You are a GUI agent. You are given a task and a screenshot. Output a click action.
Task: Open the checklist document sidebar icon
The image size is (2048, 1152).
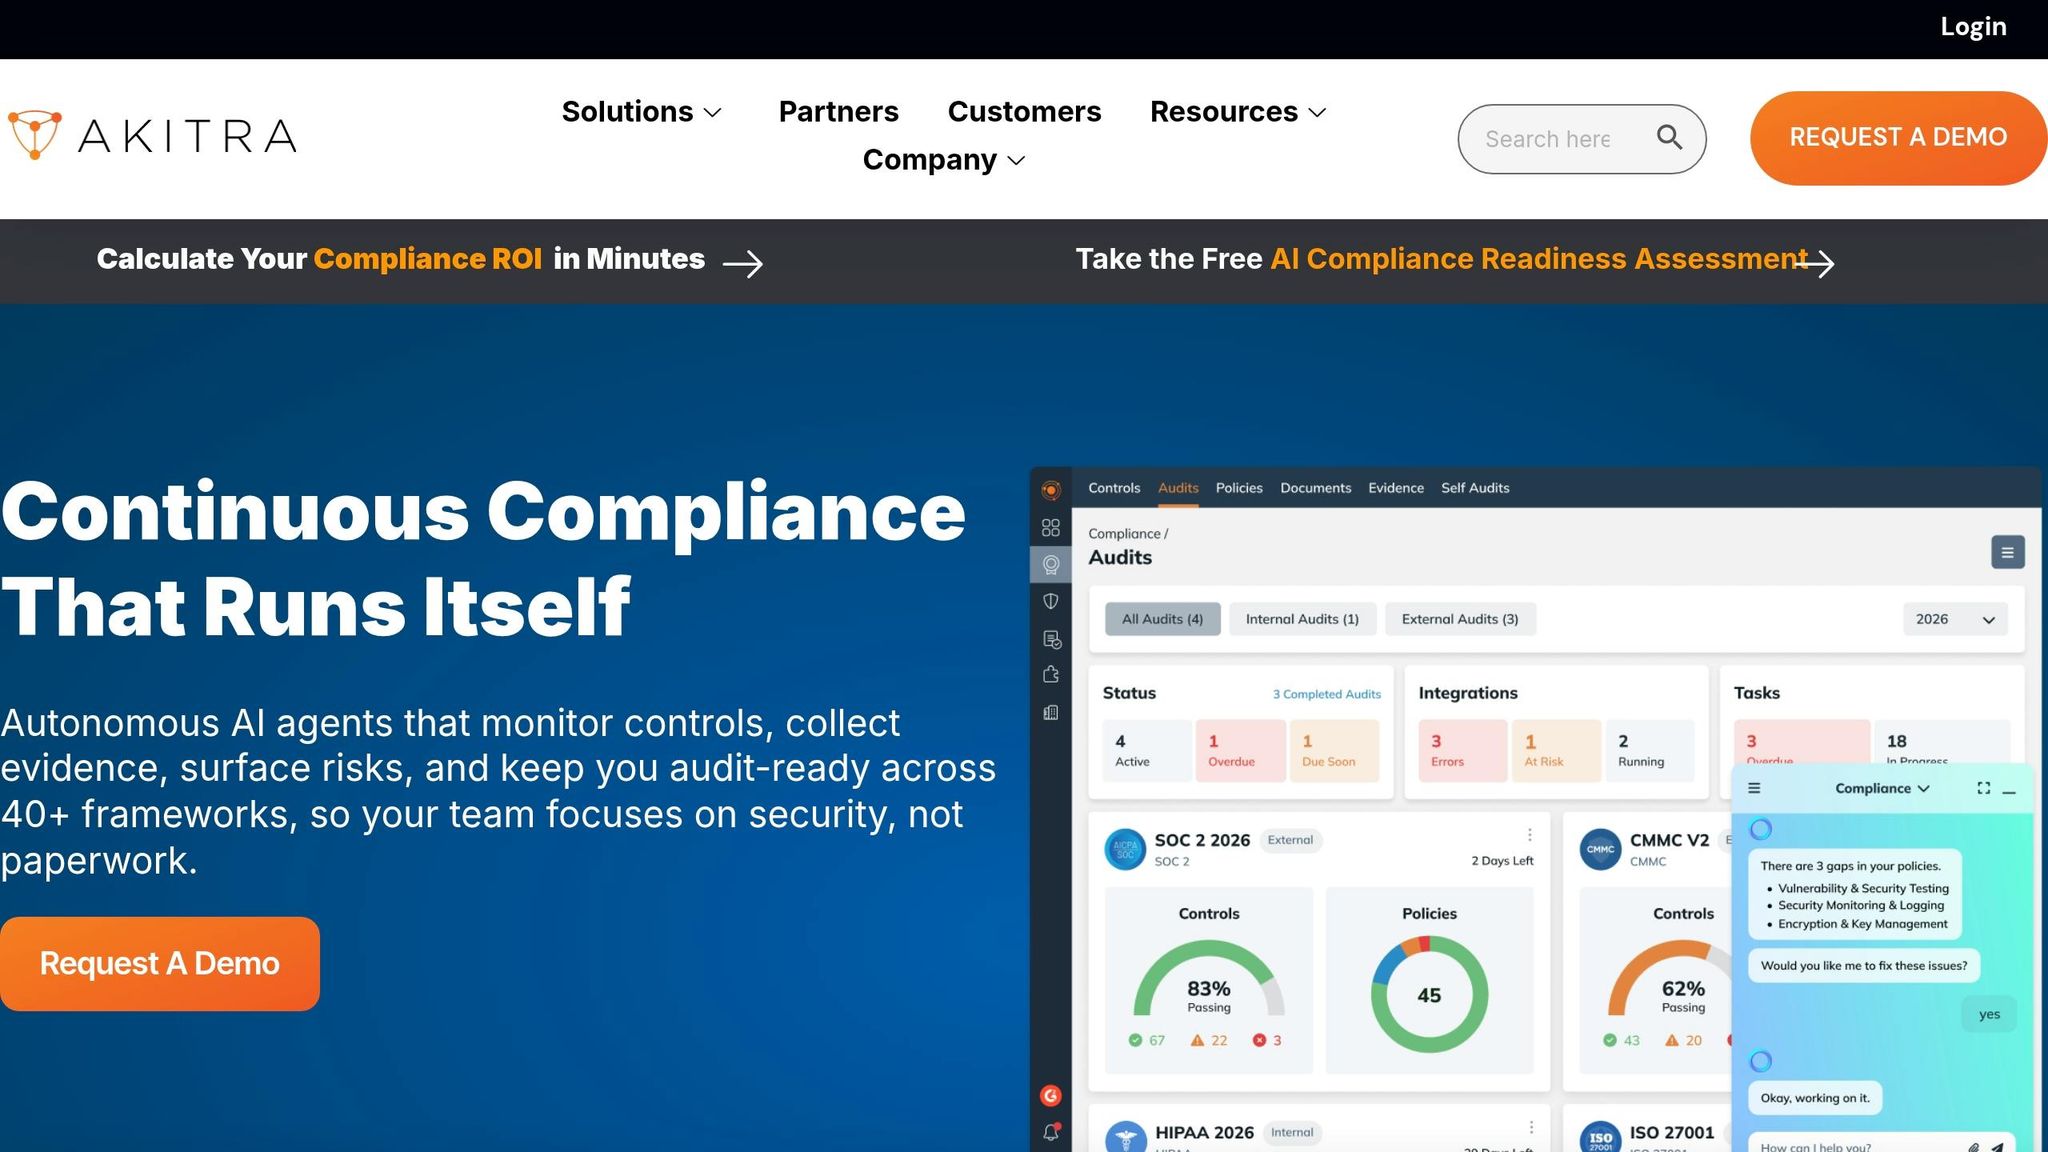click(x=1051, y=639)
